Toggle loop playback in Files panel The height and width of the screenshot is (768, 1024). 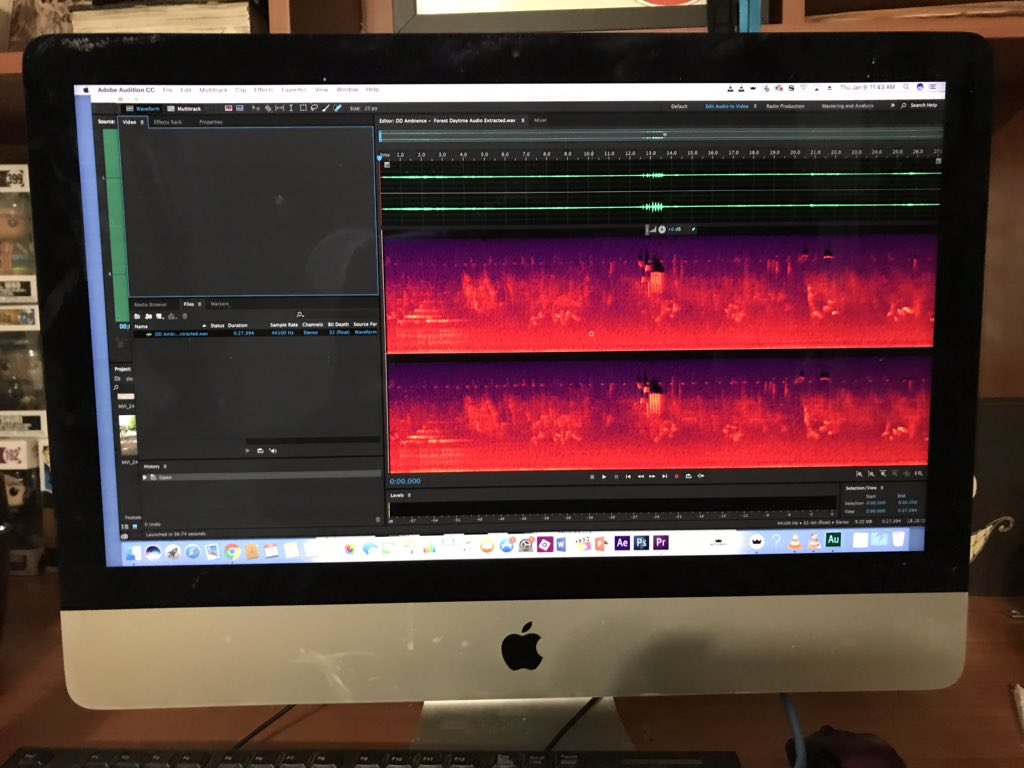click(260, 451)
